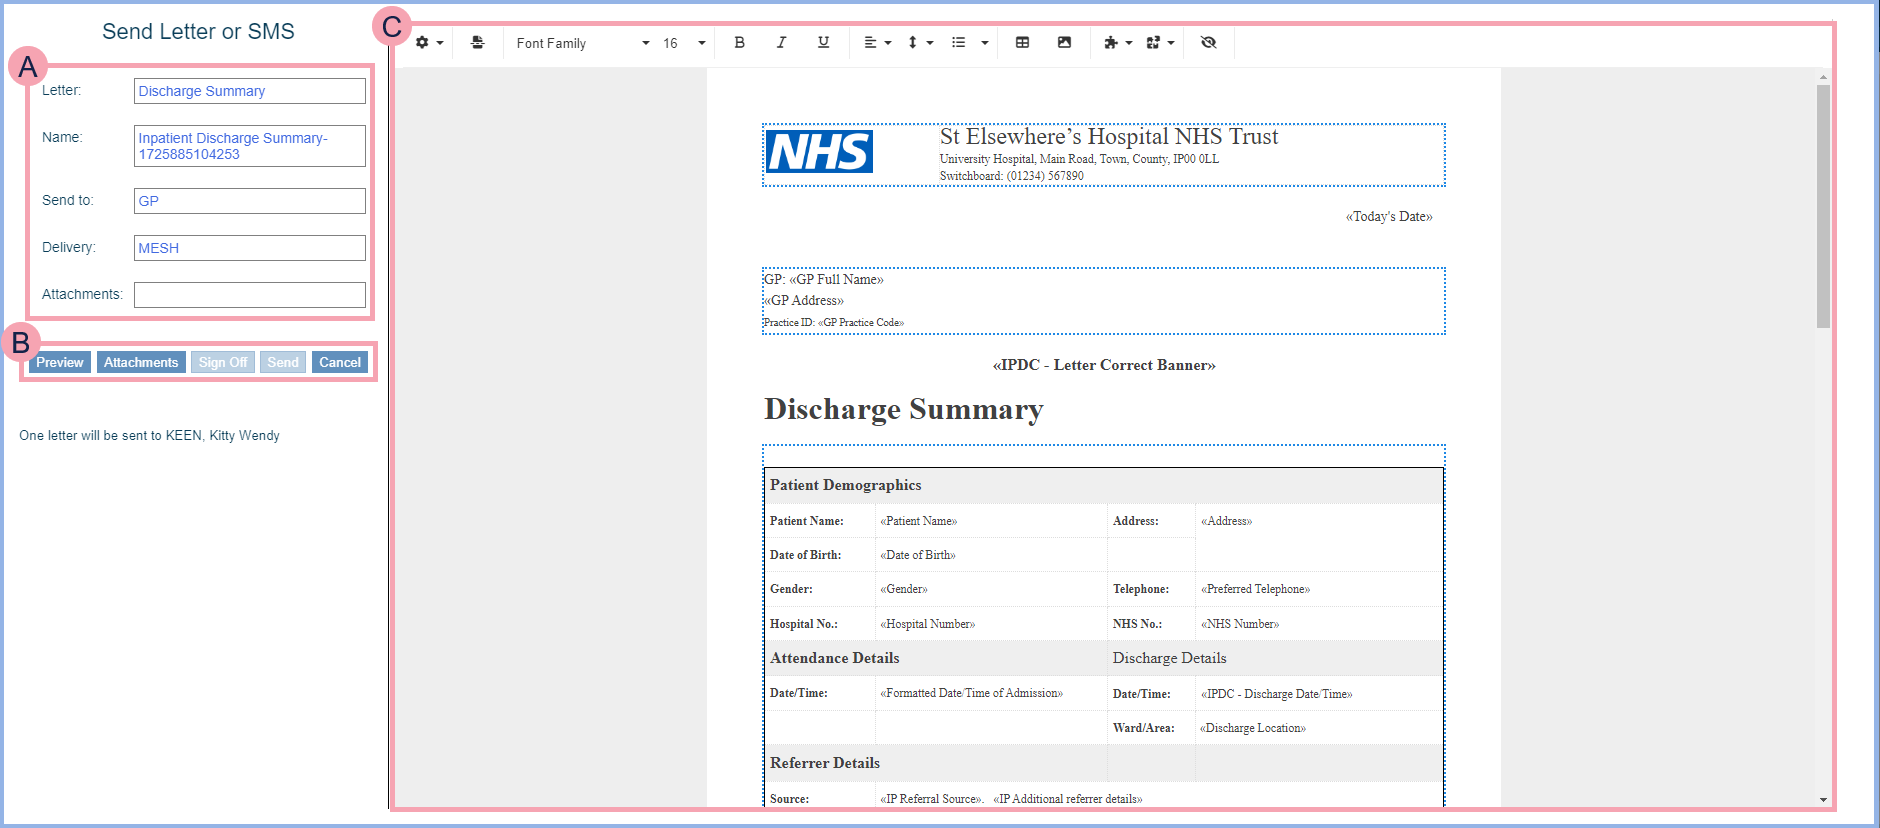Click the Attachments input field
Screen dimensions: 1880x828
250,295
